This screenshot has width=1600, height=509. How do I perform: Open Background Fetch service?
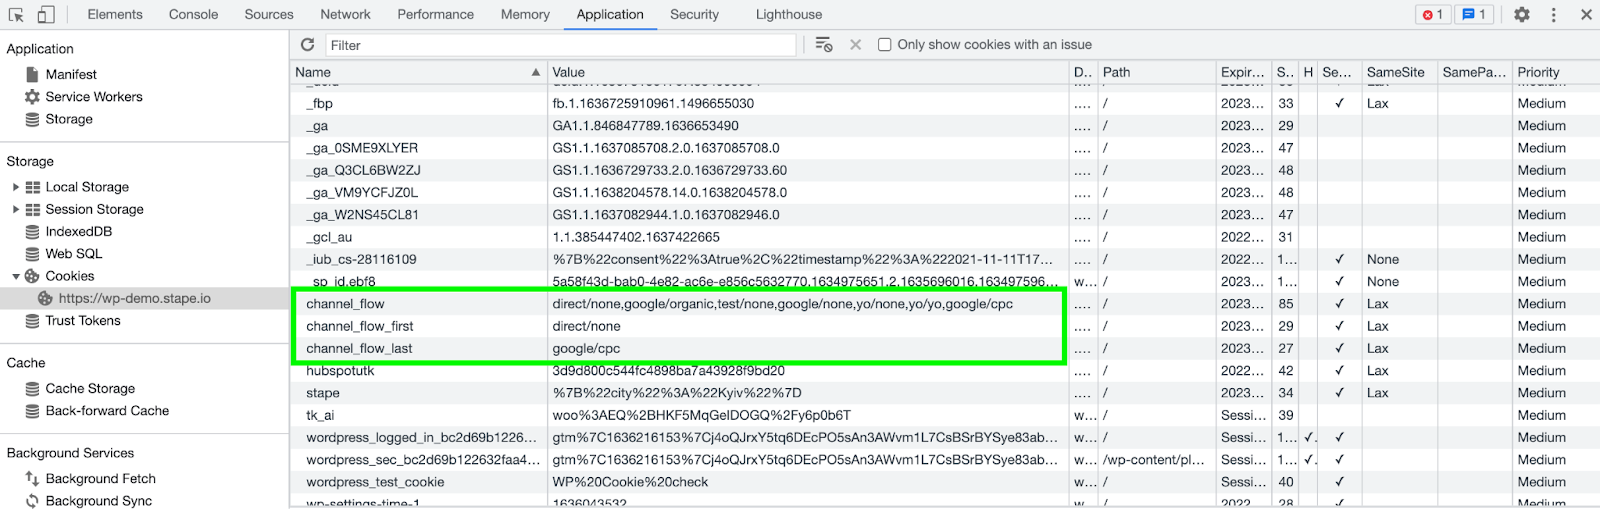tap(100, 478)
